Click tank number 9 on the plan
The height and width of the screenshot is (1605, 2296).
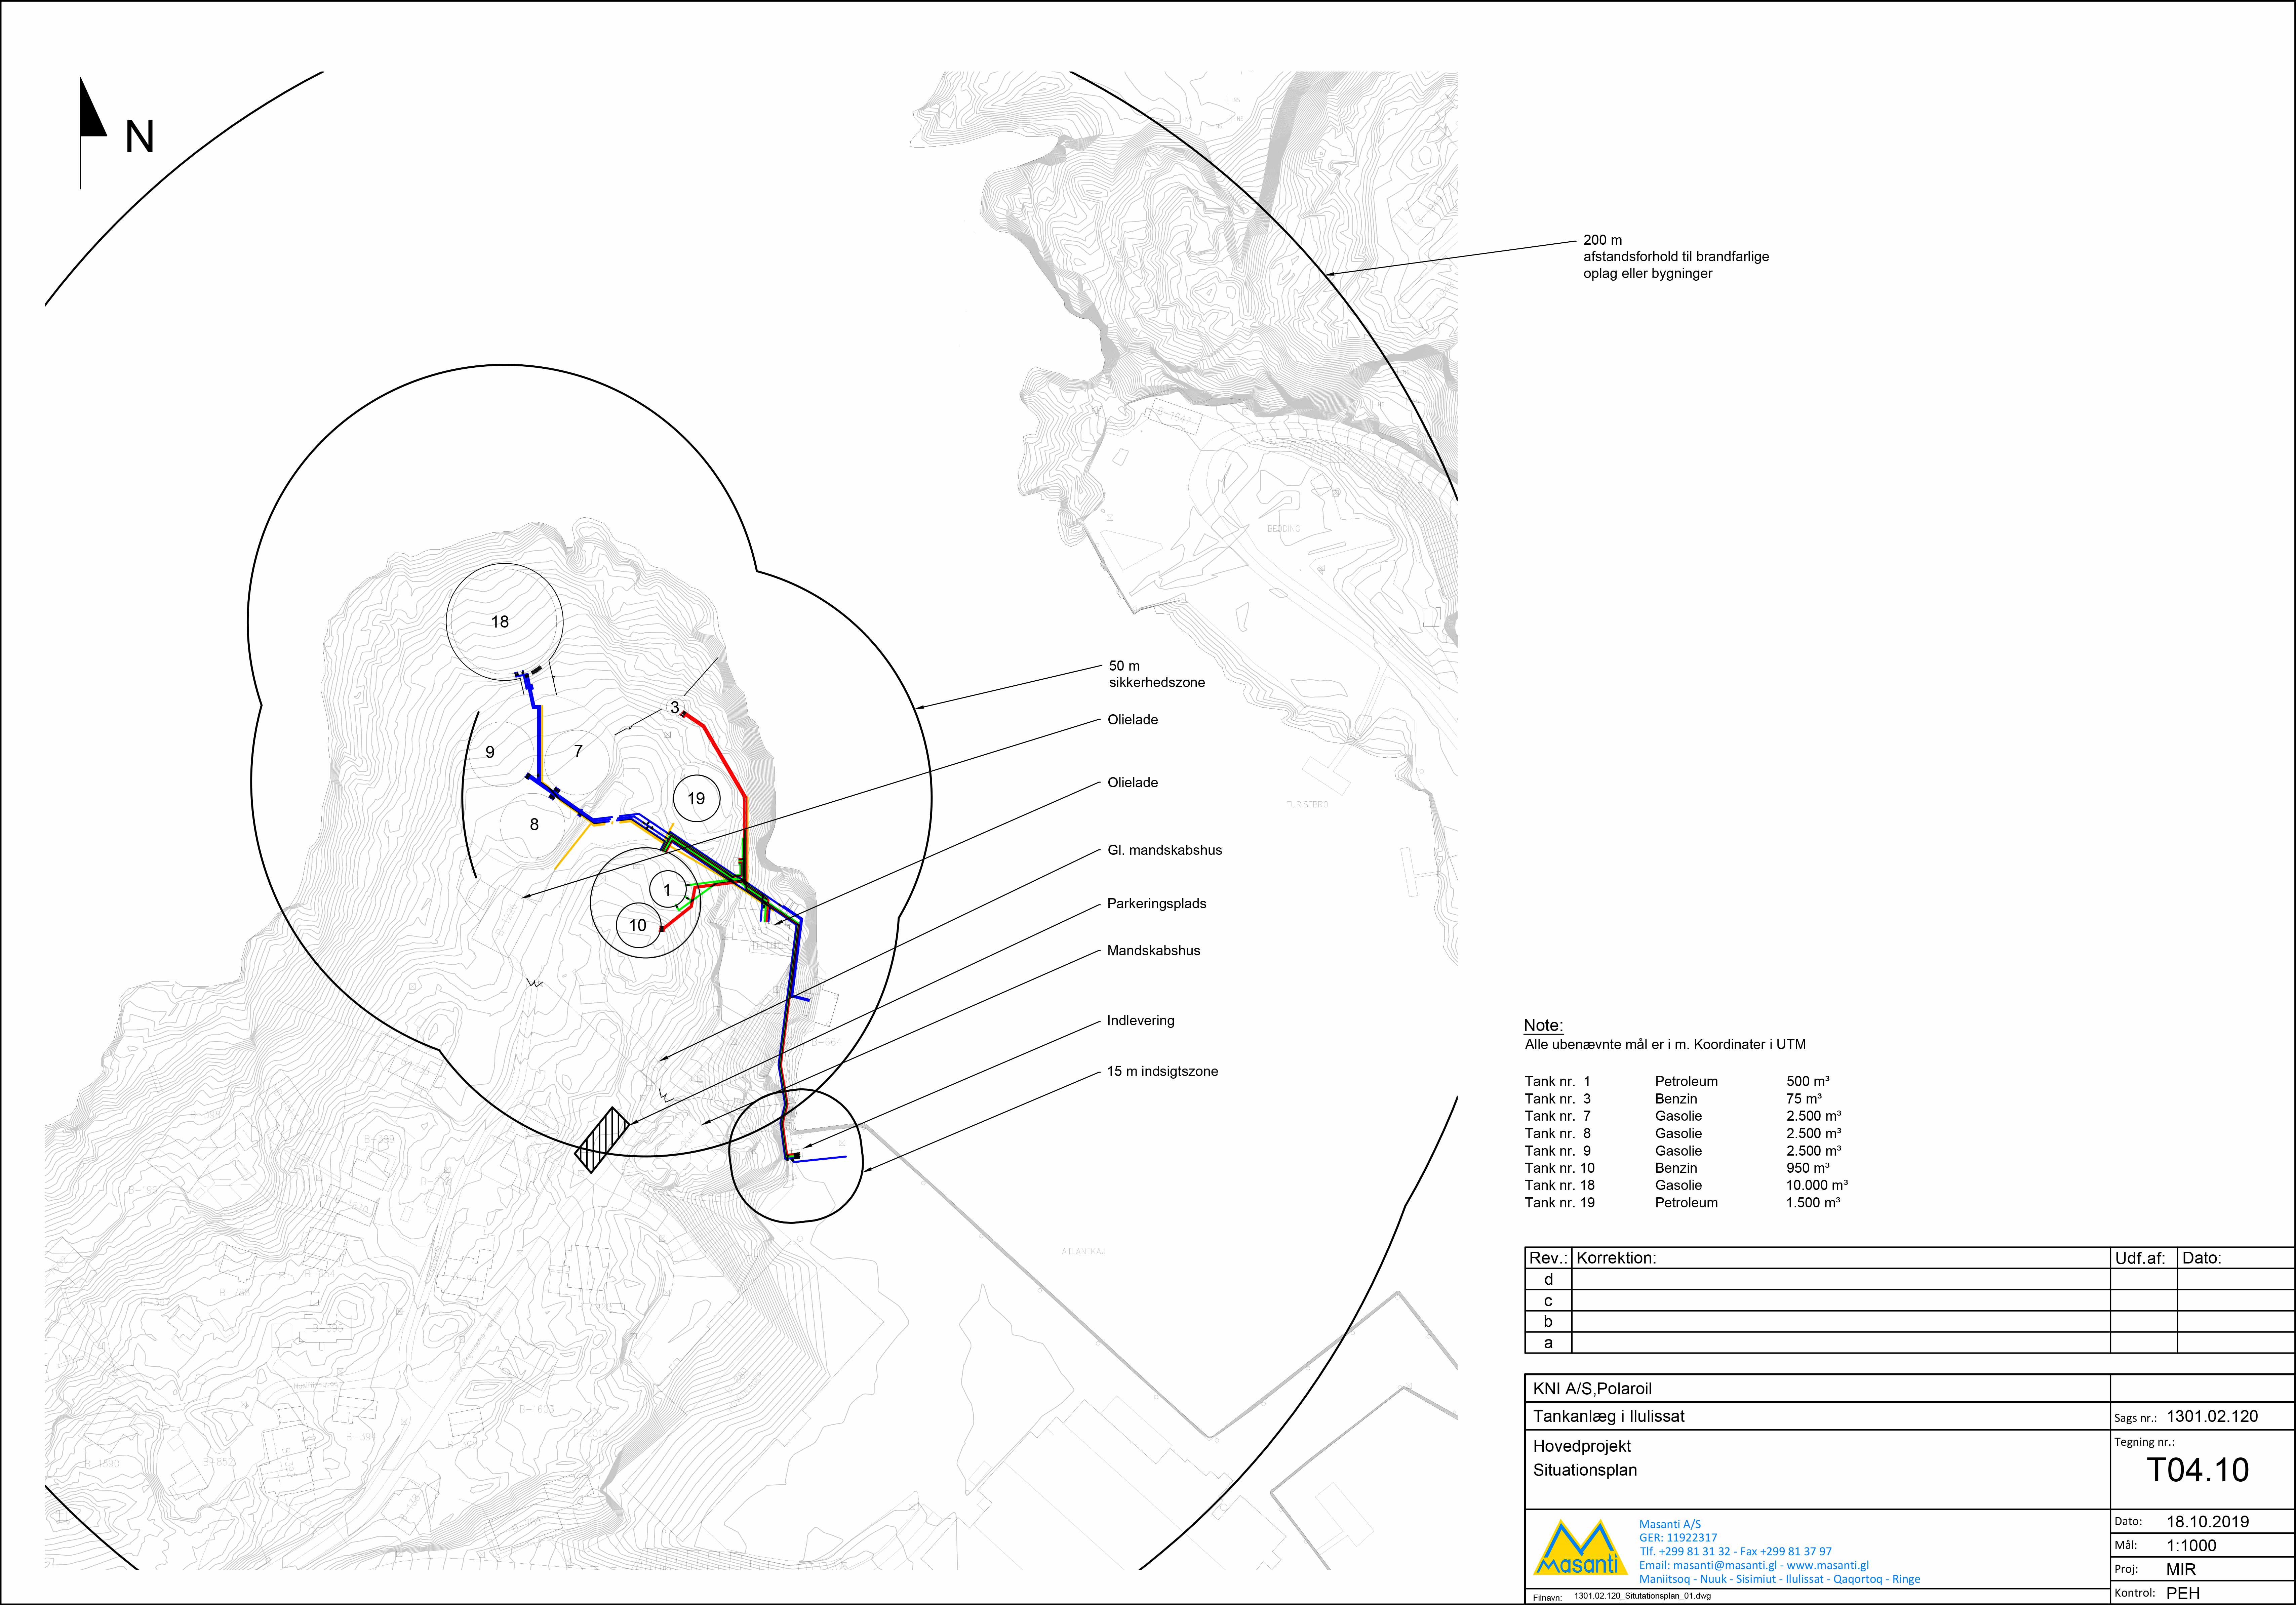[490, 752]
